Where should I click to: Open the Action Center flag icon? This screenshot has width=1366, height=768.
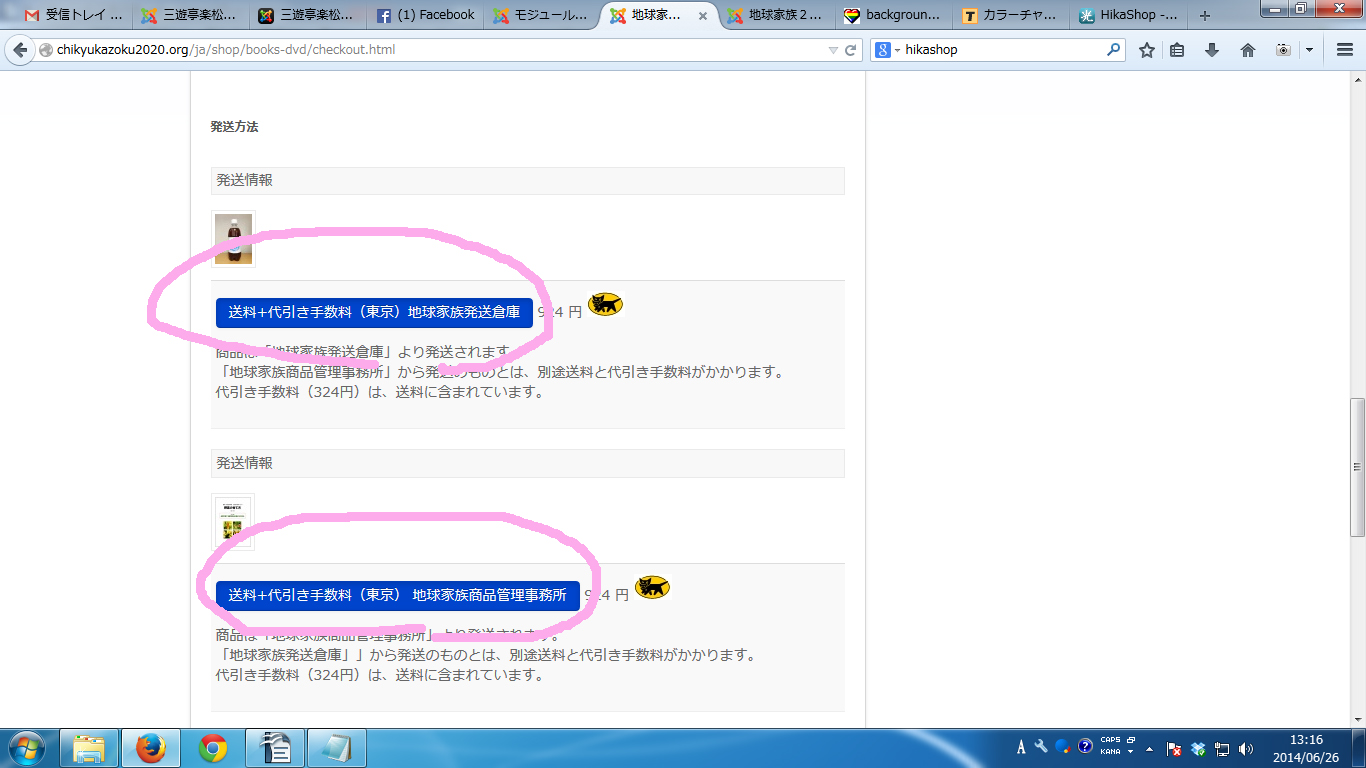1176,749
